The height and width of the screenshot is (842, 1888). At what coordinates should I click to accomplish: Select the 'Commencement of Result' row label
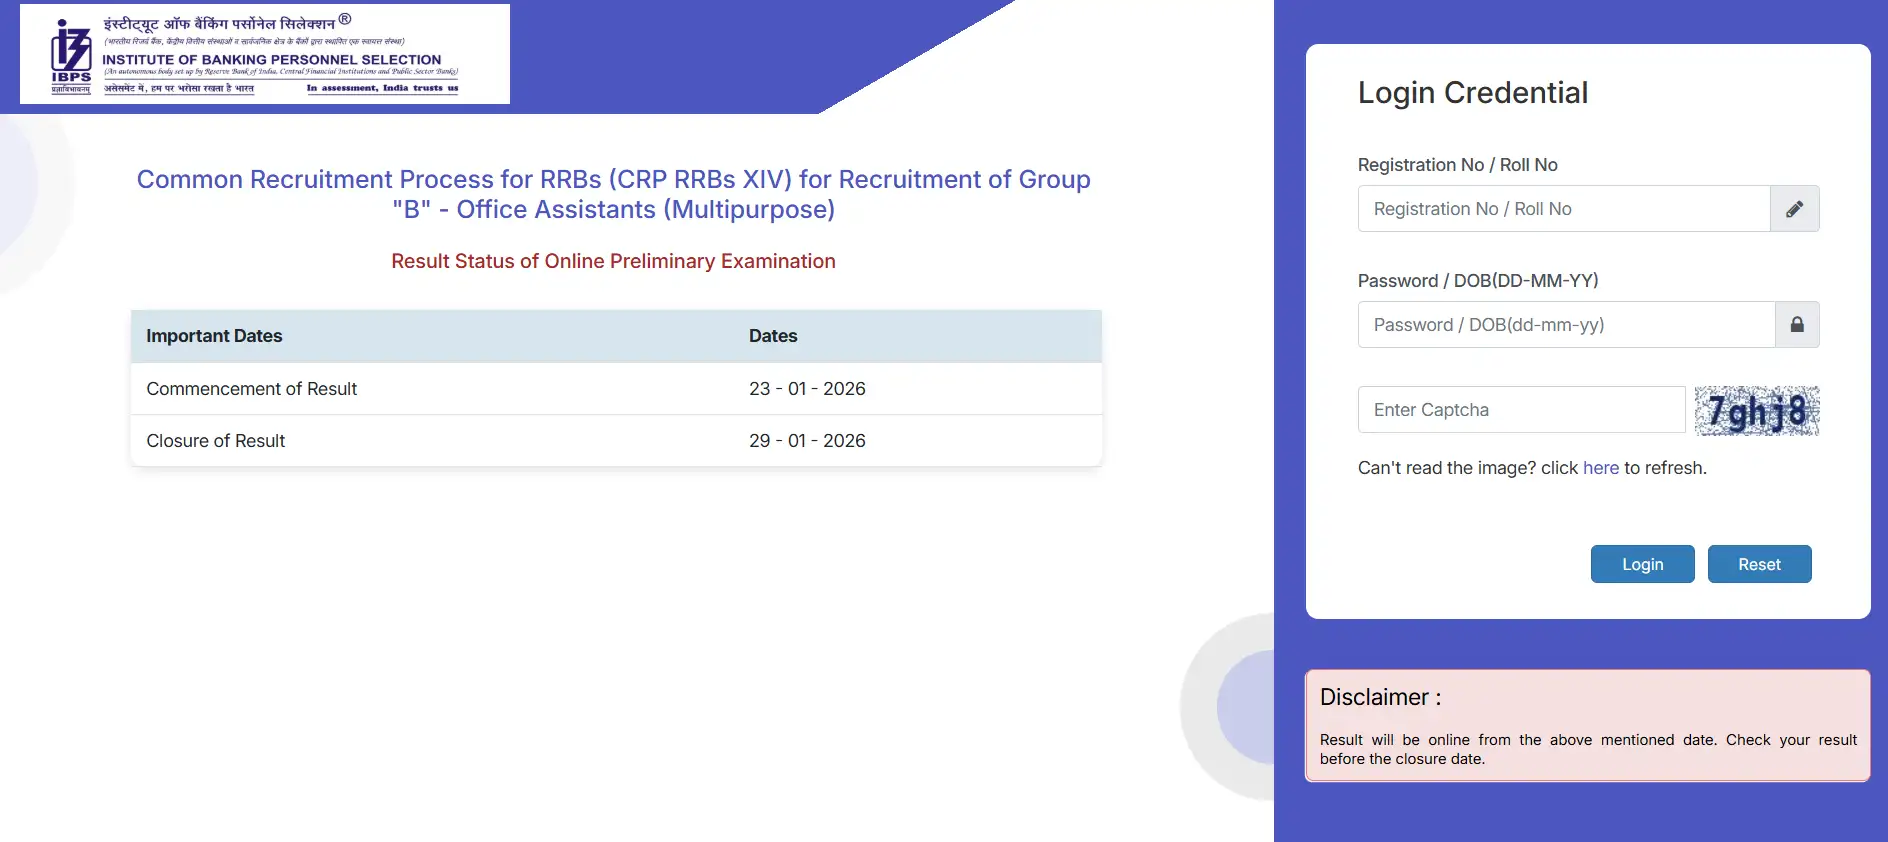251,389
